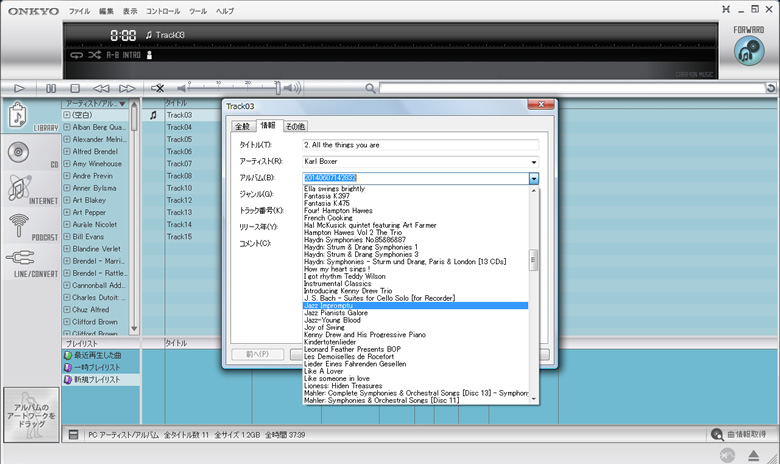Close the Track03 properties dialog
Screen dimensions: 780x464
541,104
